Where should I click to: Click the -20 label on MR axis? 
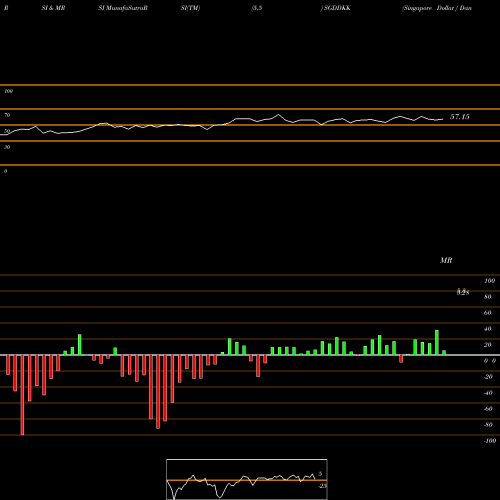click(488, 377)
